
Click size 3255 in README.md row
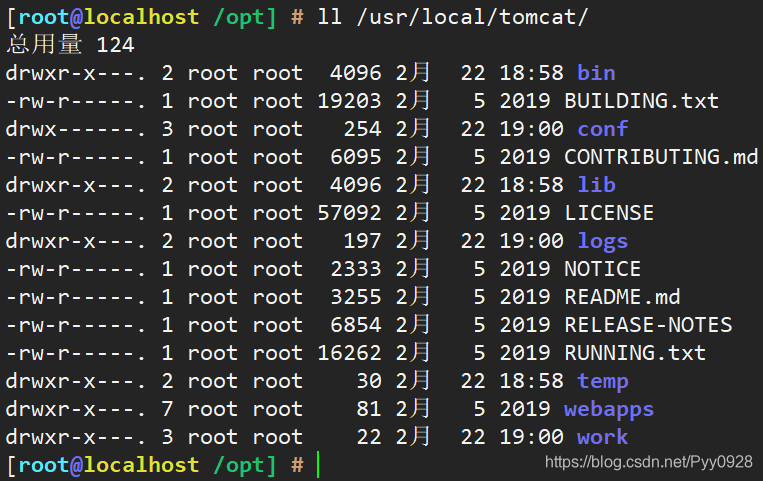(356, 297)
